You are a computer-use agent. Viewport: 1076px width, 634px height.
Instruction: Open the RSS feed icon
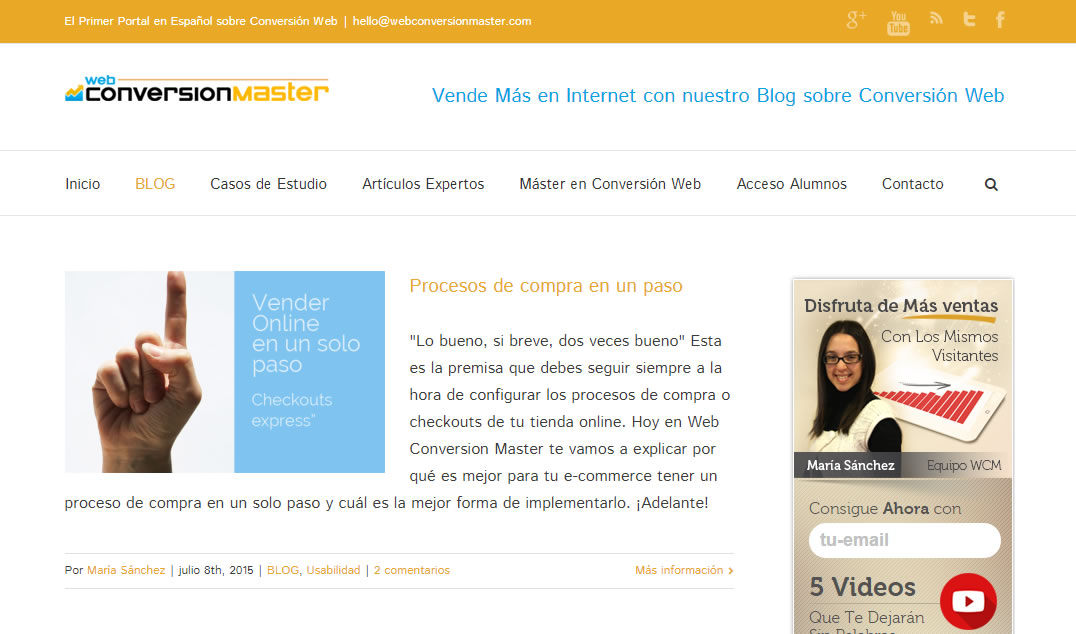coord(935,18)
